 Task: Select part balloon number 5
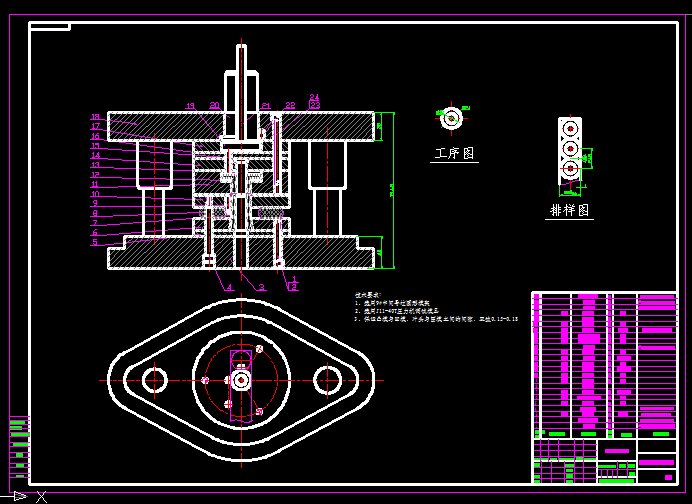pyautogui.click(x=95, y=242)
